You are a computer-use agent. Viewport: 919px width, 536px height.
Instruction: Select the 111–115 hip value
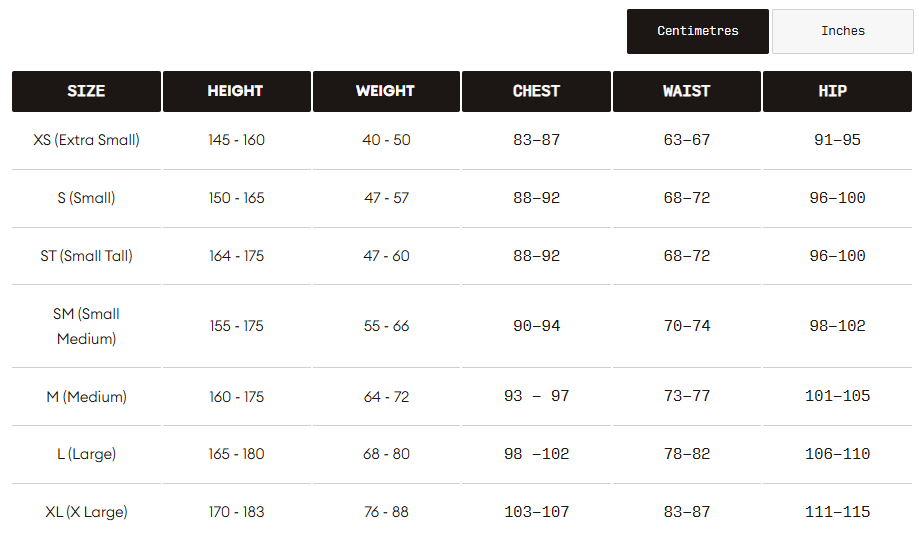tap(837, 512)
